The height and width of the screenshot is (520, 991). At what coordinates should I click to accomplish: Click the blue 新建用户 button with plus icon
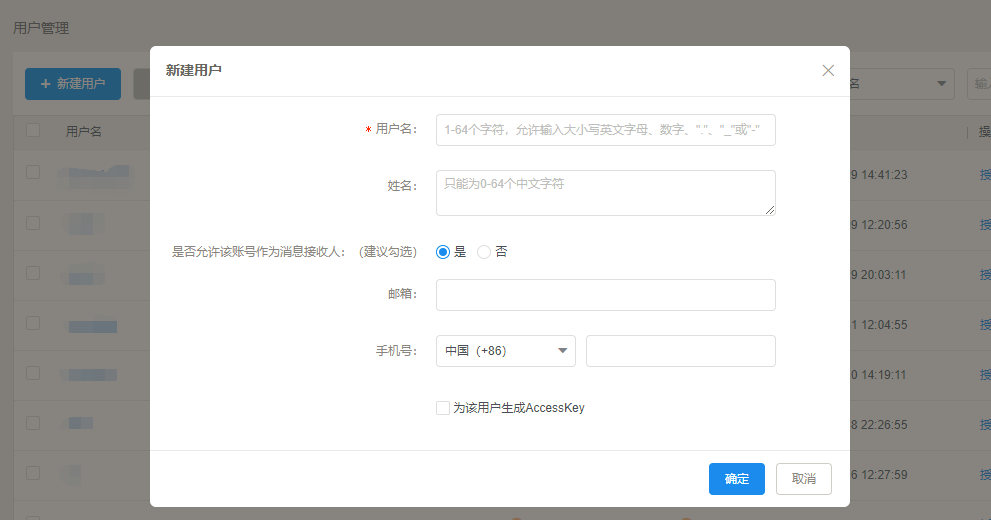point(72,84)
